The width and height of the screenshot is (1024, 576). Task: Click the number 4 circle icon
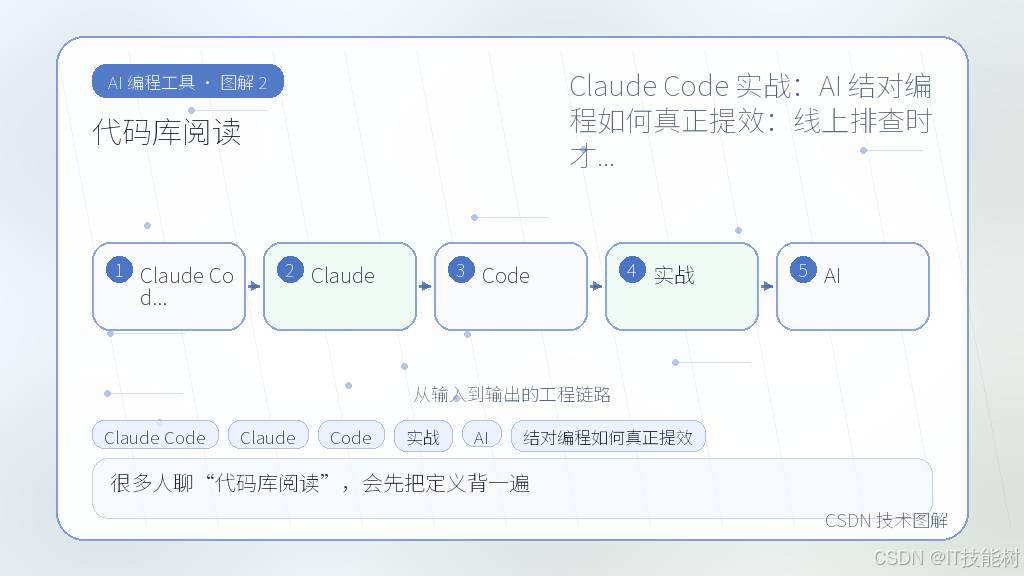pyautogui.click(x=632, y=270)
